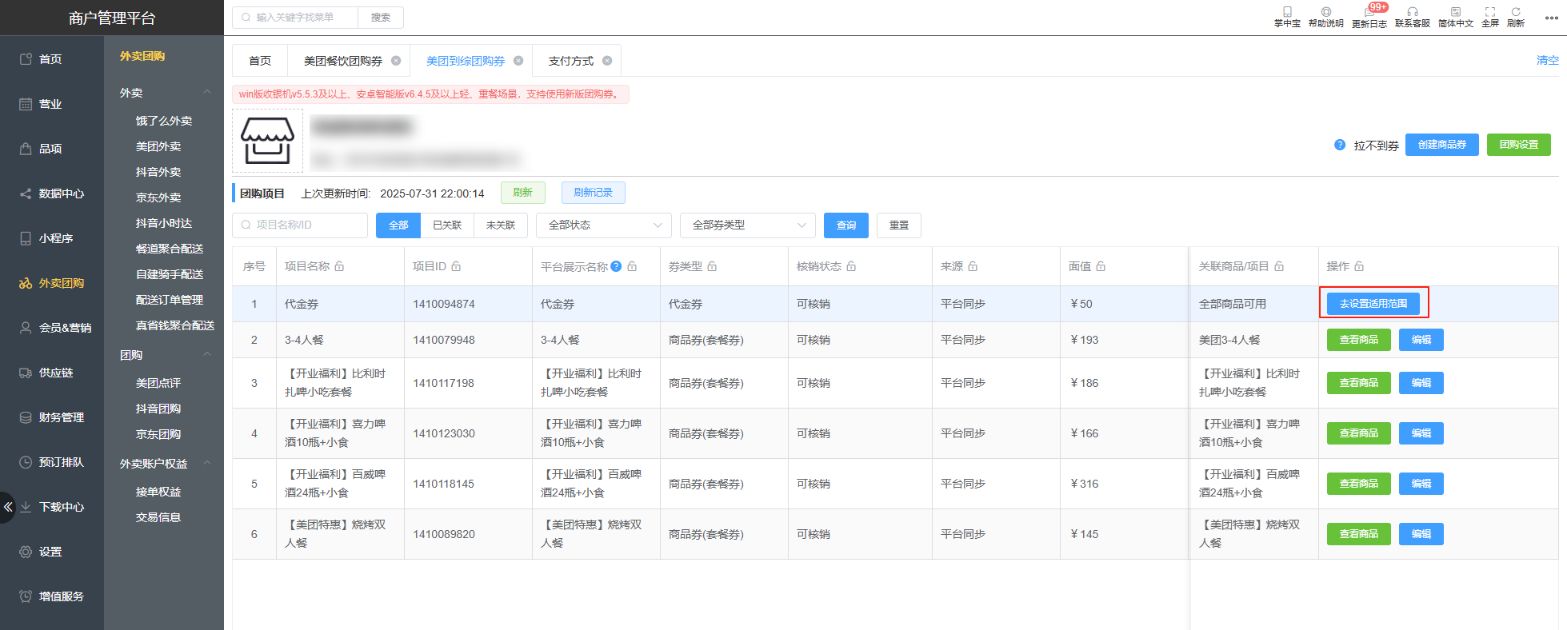This screenshot has width=1567, height=630.
Task: Close the 美团到综团购券 tab
Action: [x=518, y=61]
